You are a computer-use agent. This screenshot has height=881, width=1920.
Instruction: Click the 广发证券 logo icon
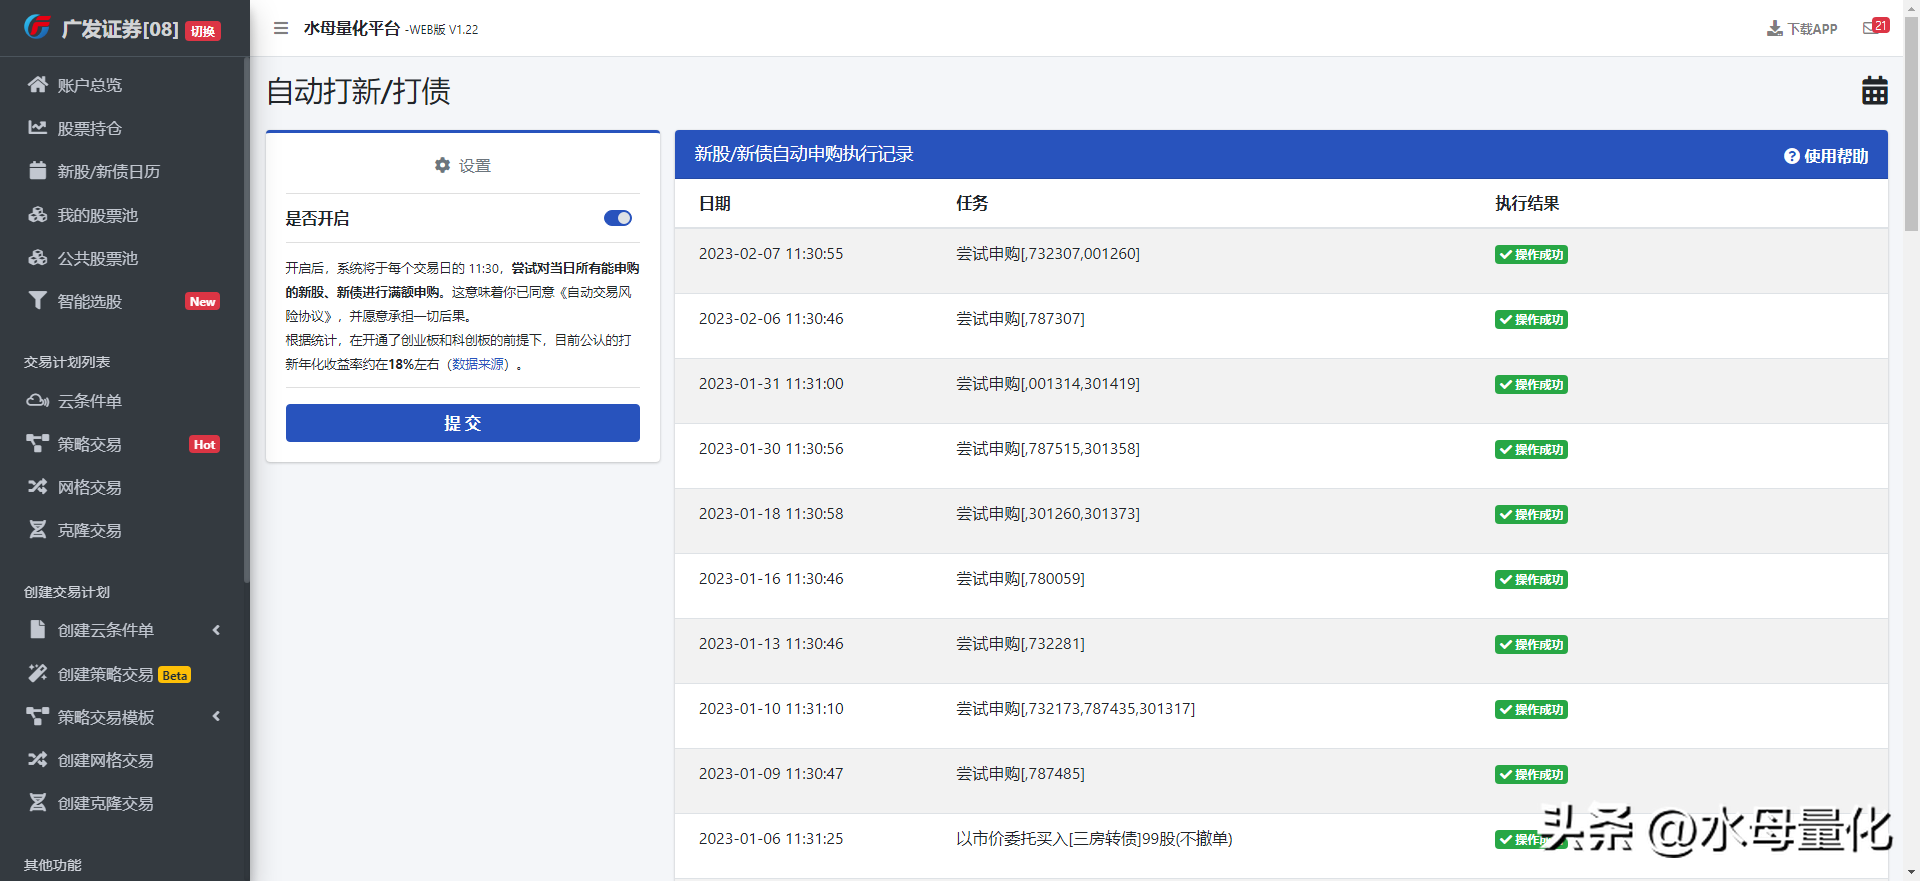point(37,27)
